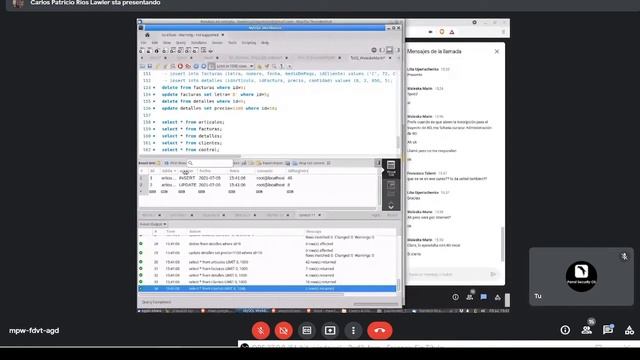Select your own video tile labeled Tu
This screenshot has width=640, height=360.
581,276
